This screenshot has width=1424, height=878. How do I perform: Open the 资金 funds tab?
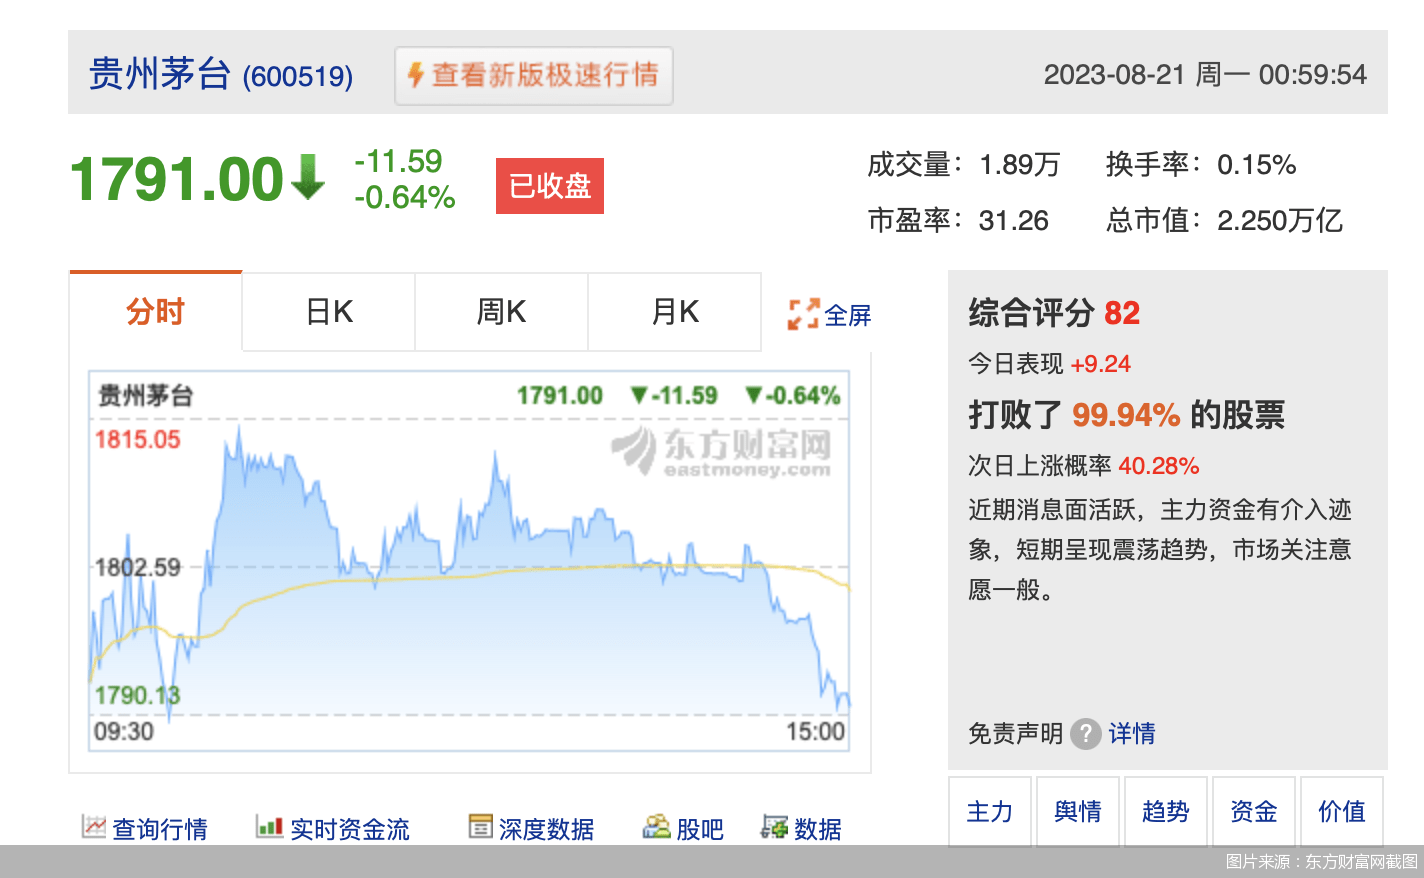(1254, 811)
